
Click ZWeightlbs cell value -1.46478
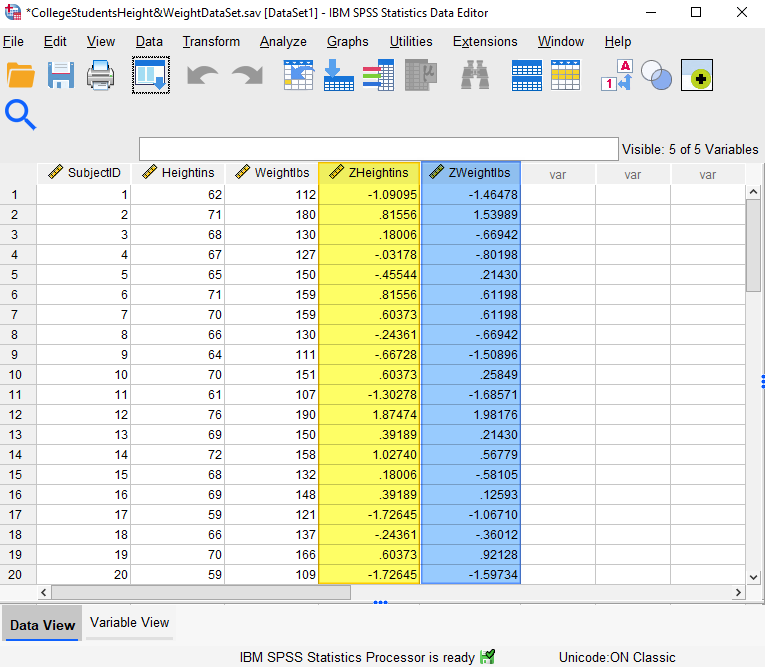471,195
